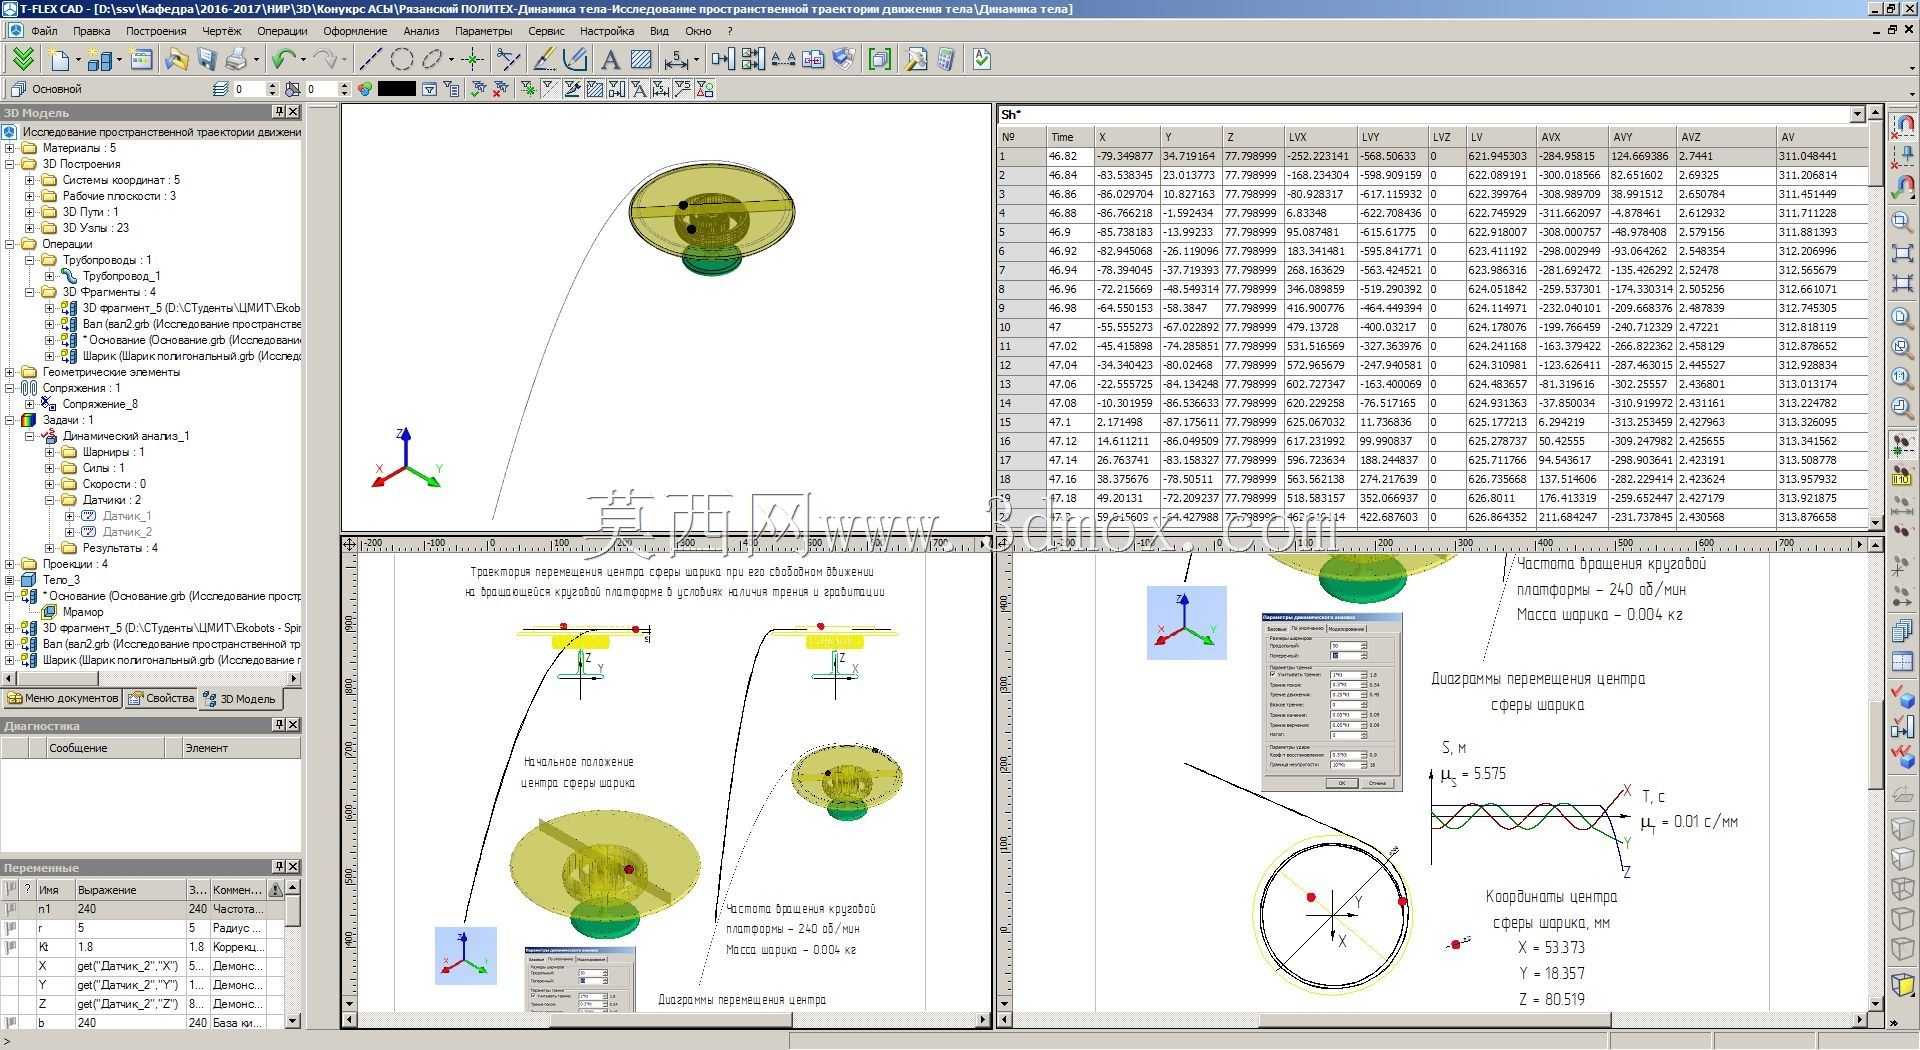Collapse the Датчики : 2 folder
Image resolution: width=1920 pixels, height=1050 pixels.
click(x=50, y=500)
